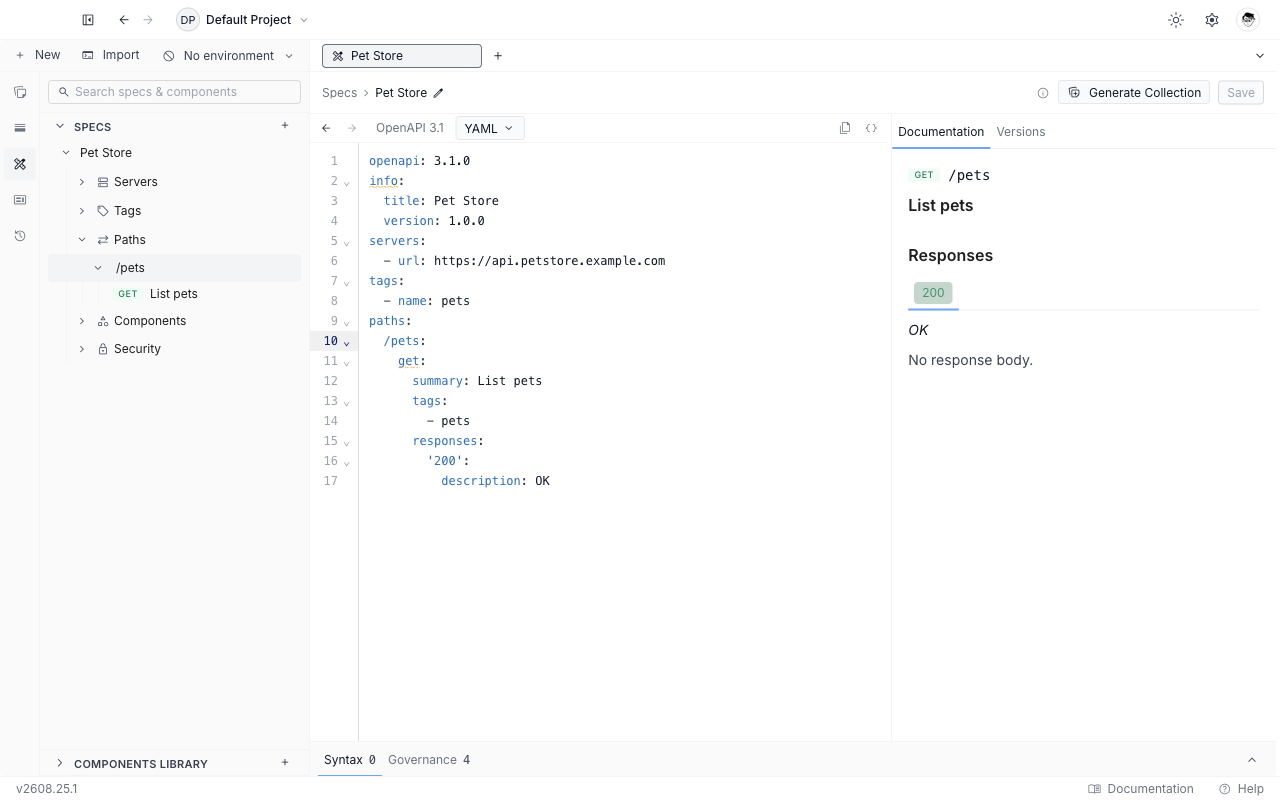This screenshot has height=800, width=1280.
Task: Fold line 15 responses block
Action: point(347,443)
